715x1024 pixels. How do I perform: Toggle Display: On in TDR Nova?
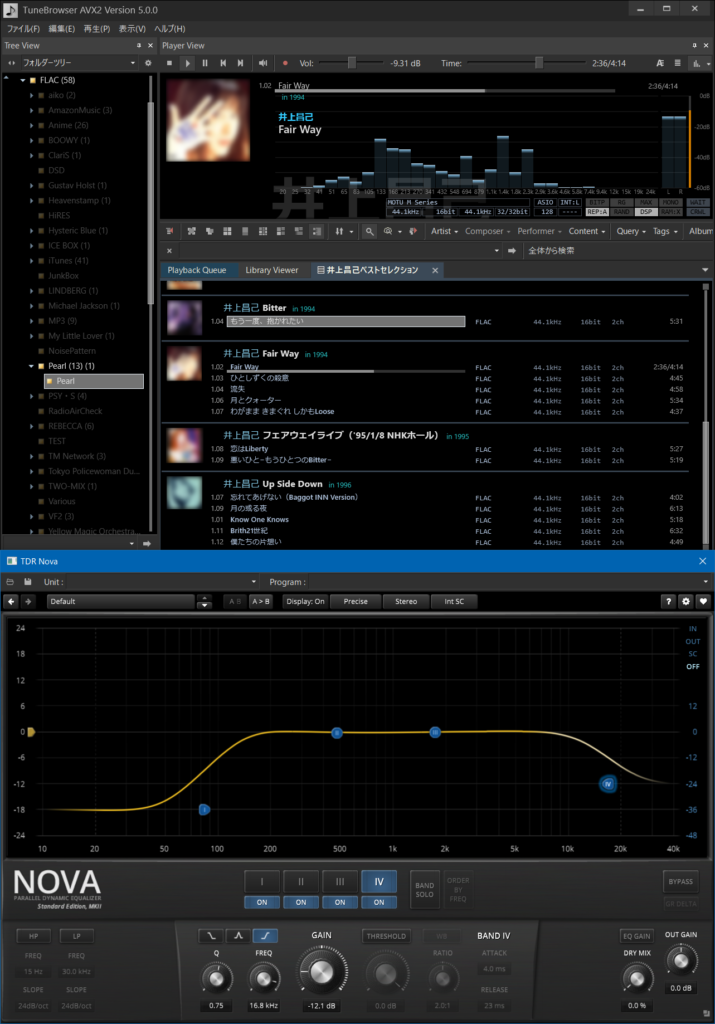[x=306, y=601]
